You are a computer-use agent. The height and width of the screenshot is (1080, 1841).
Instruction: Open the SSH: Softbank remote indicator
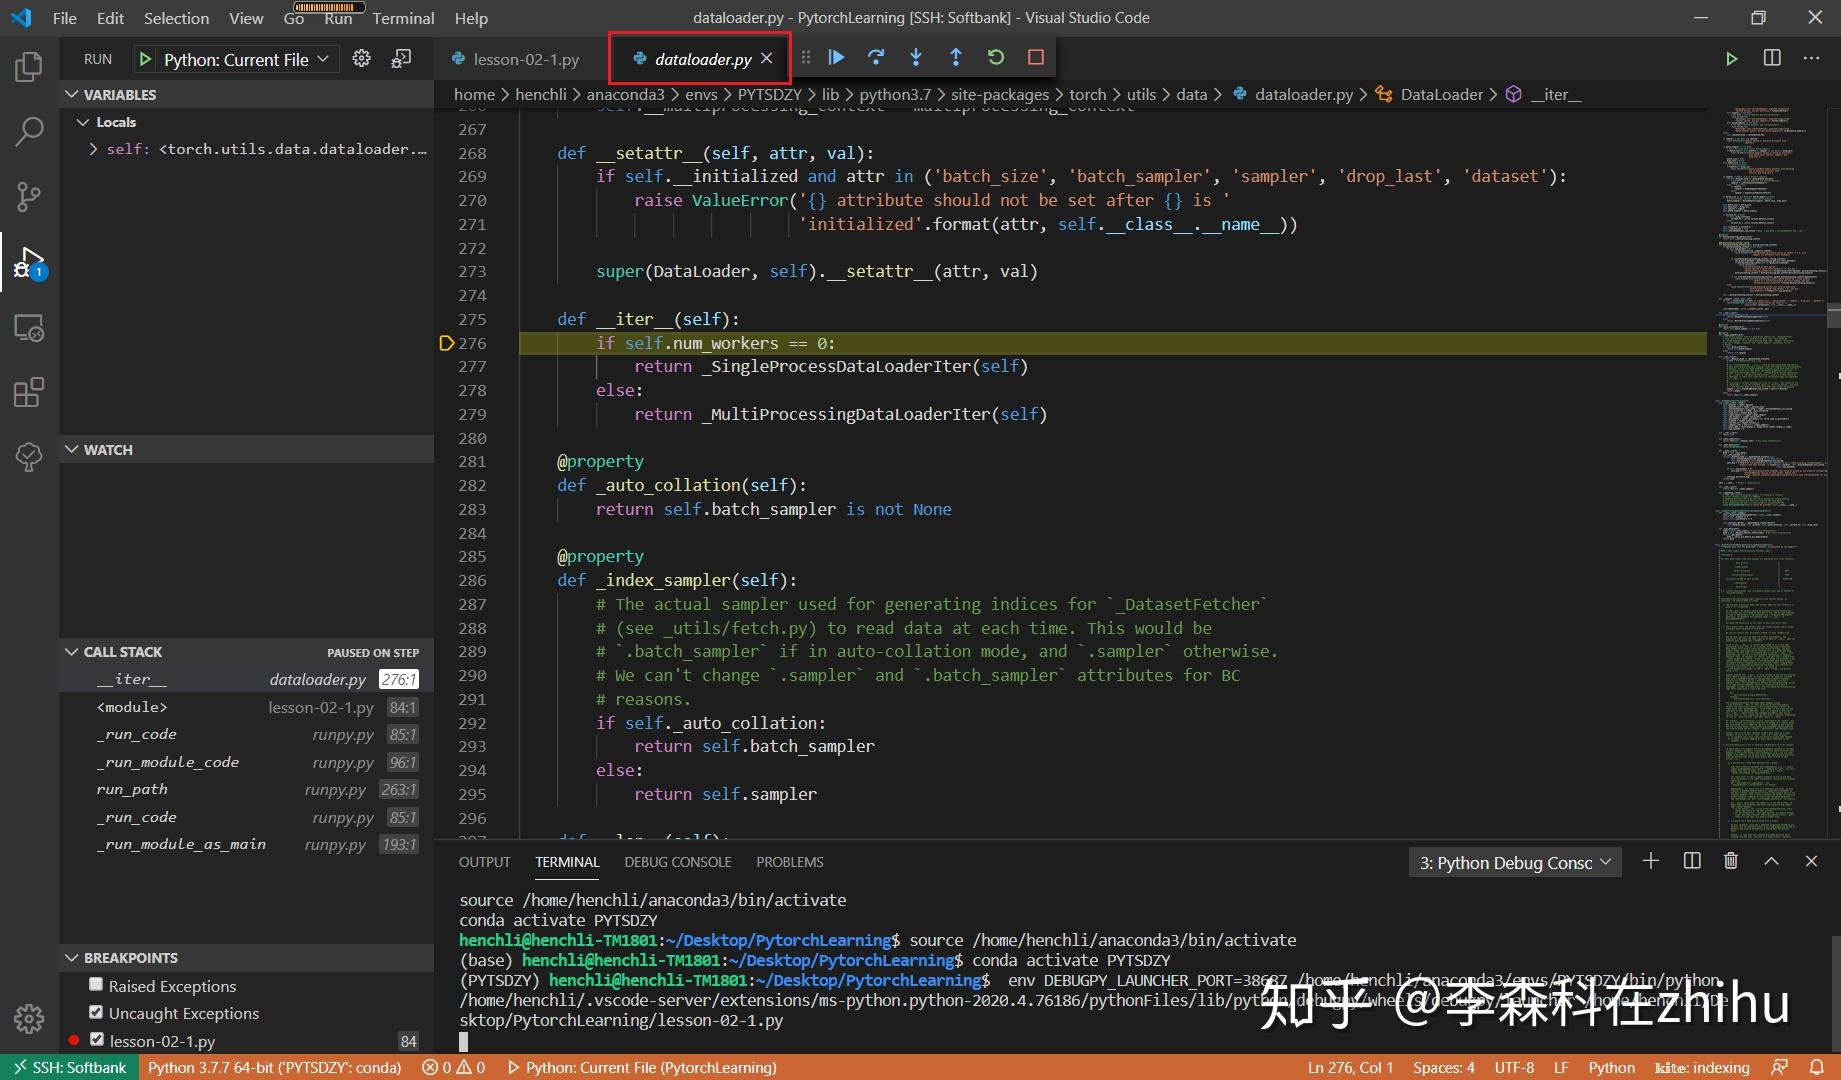click(68, 1067)
